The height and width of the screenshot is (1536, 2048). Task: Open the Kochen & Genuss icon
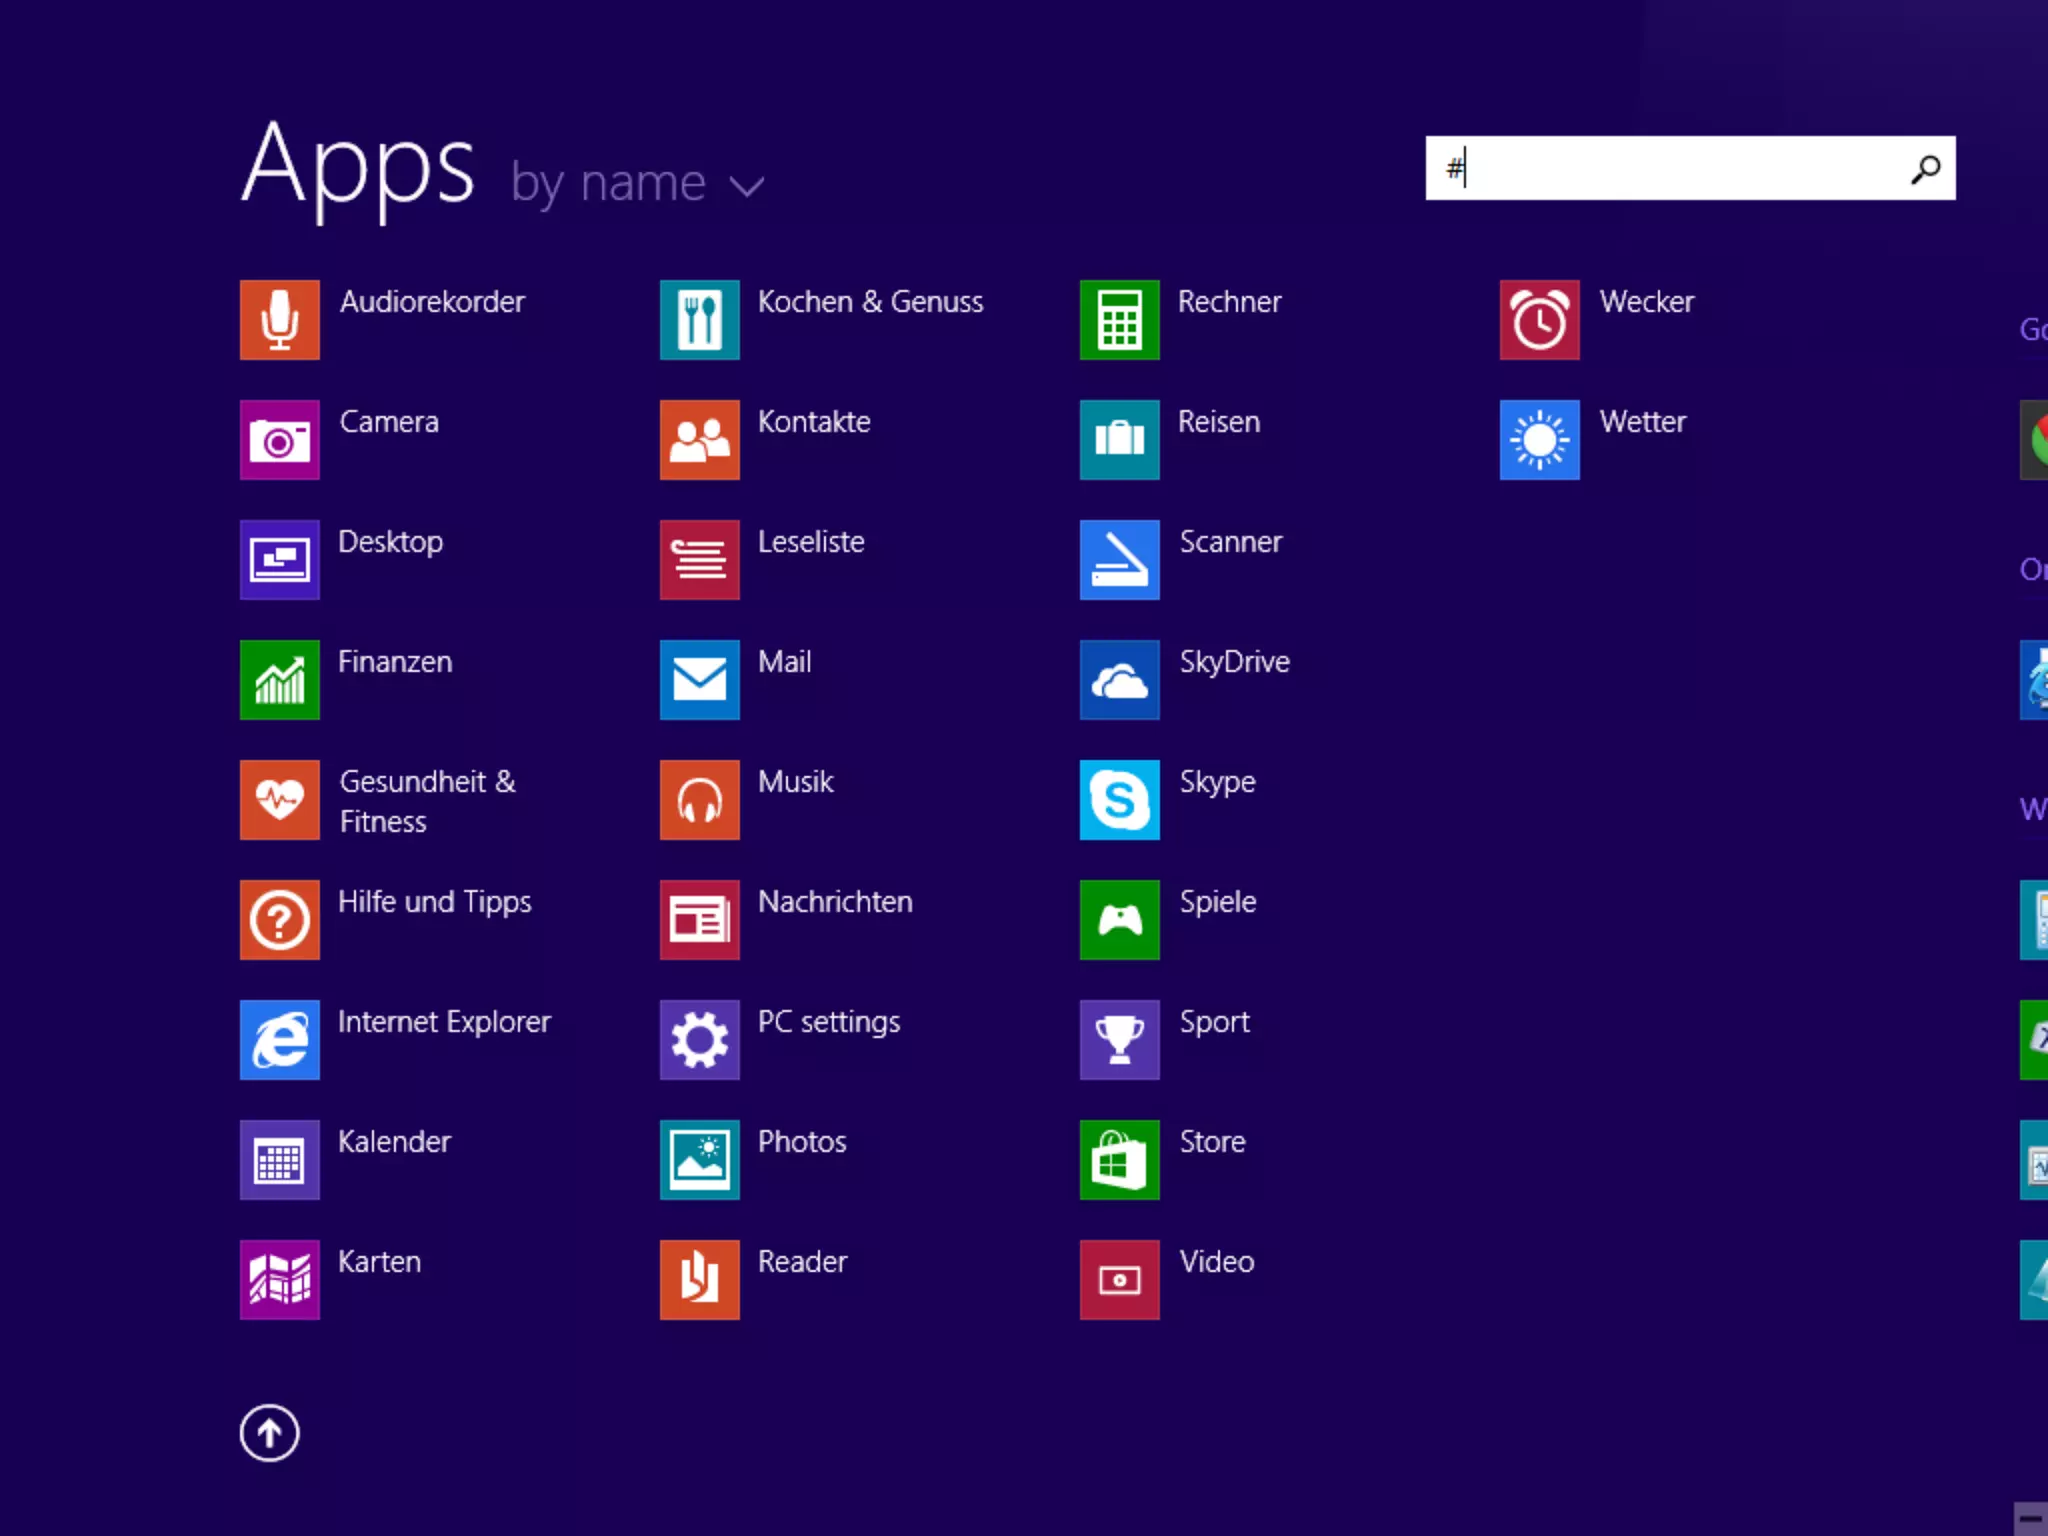pyautogui.click(x=699, y=320)
